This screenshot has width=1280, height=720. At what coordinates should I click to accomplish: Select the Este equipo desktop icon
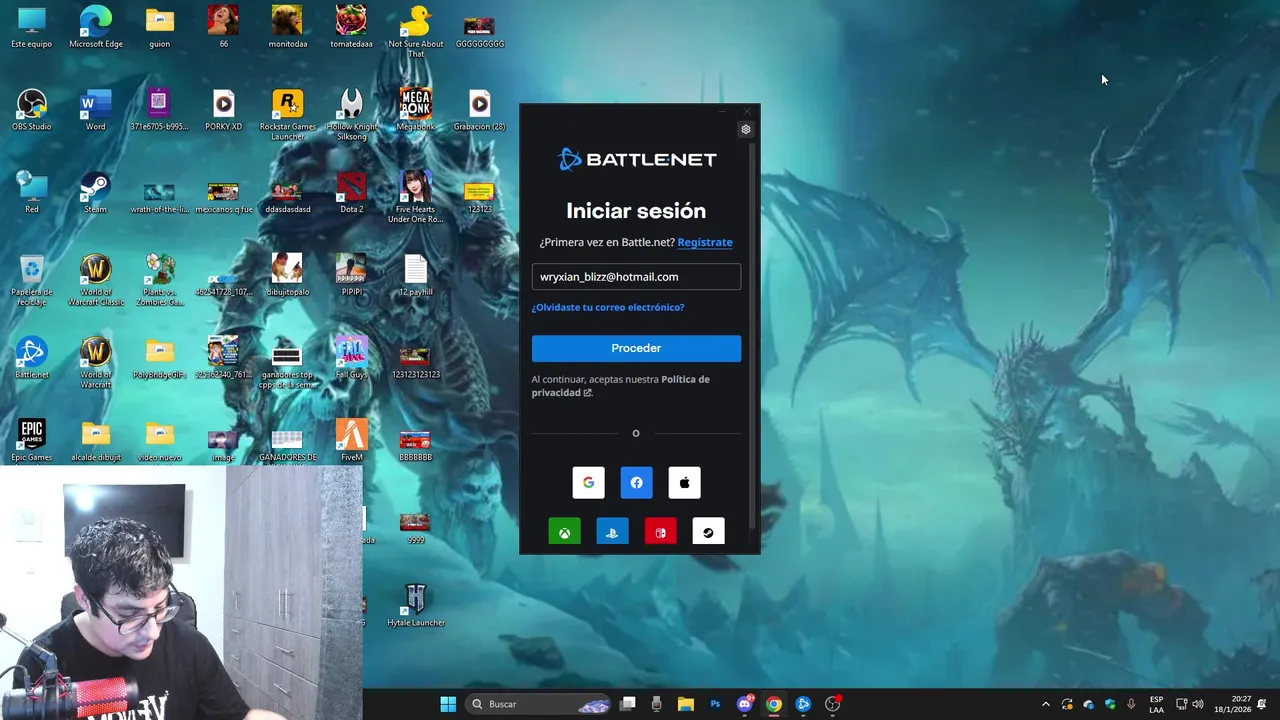tap(32, 28)
